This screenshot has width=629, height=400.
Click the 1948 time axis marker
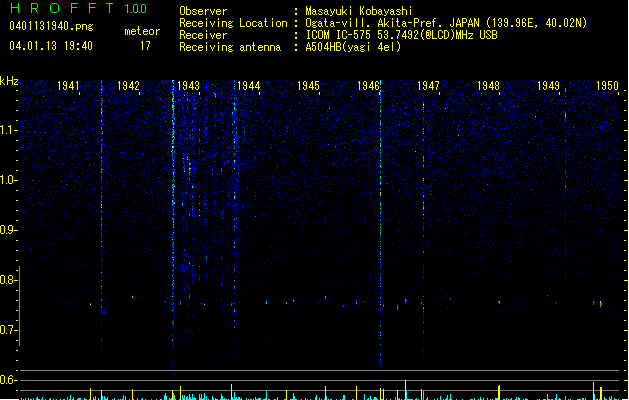pyautogui.click(x=488, y=86)
